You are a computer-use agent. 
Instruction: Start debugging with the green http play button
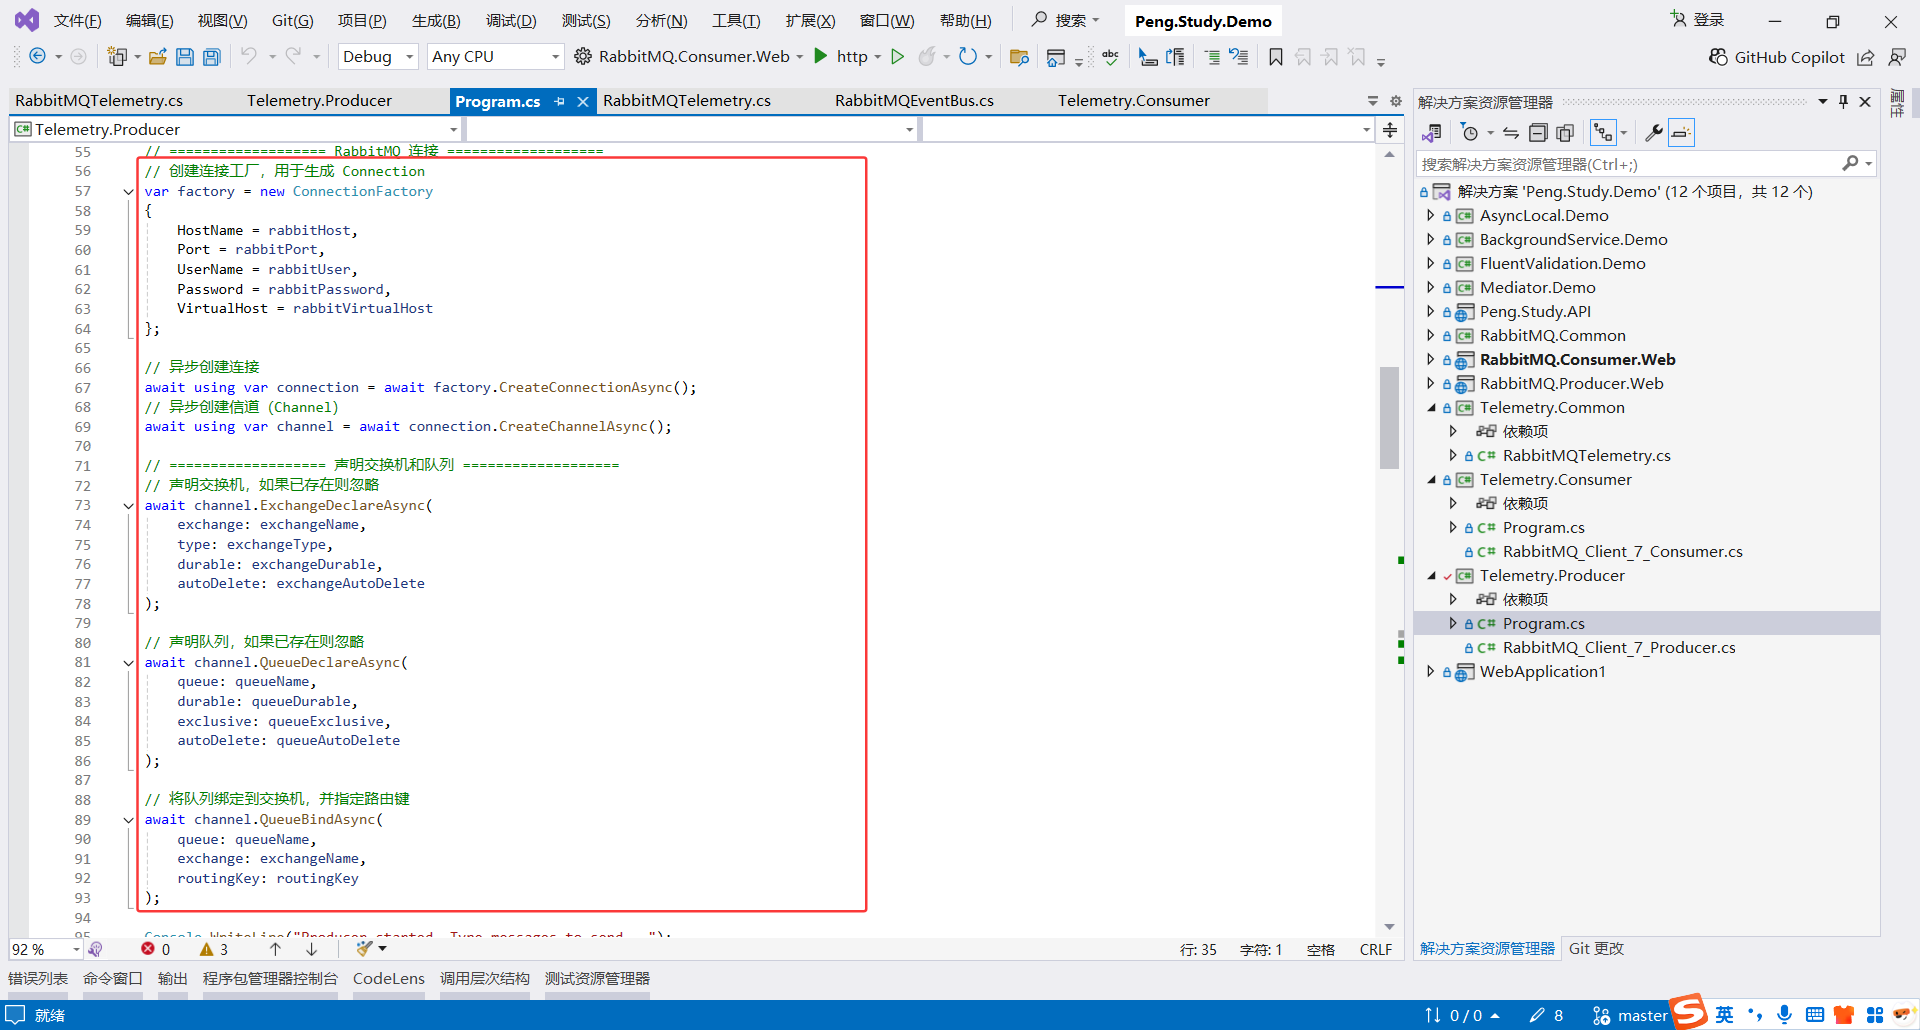(x=821, y=56)
